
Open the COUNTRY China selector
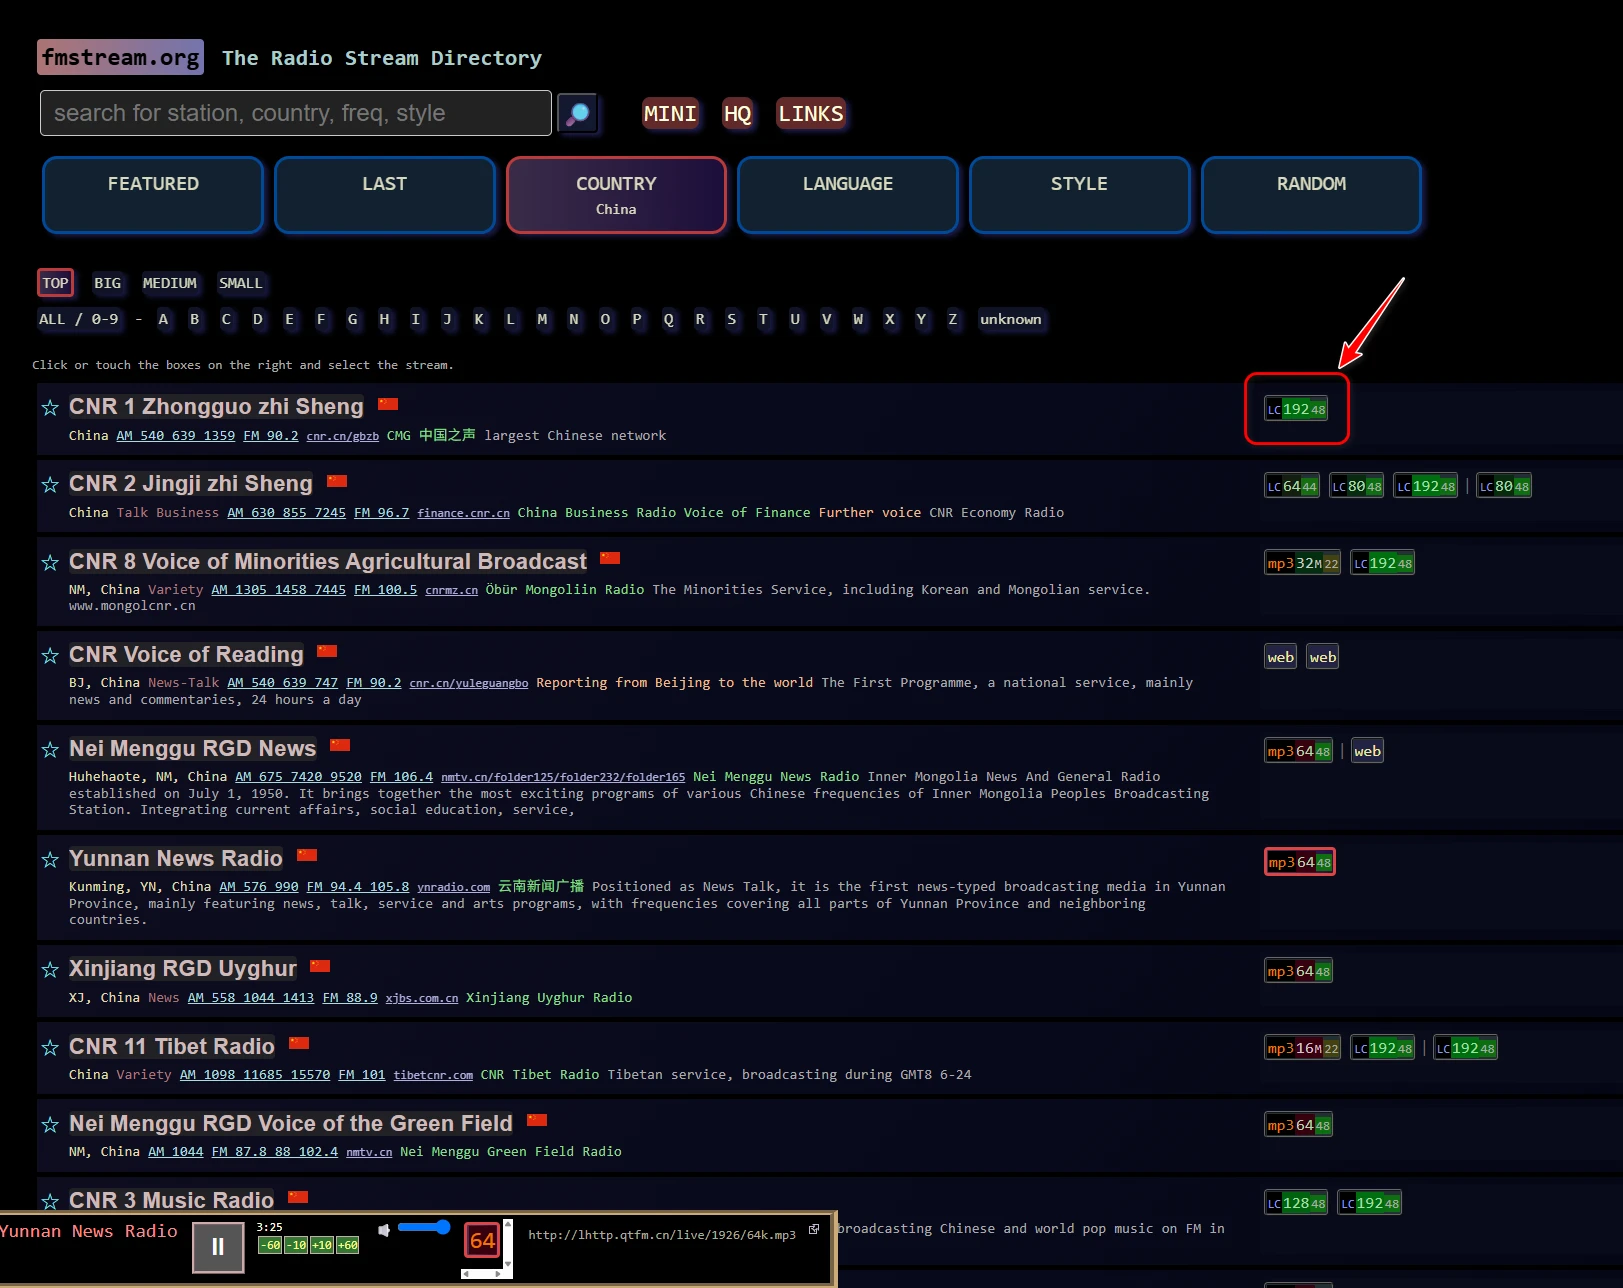point(616,195)
